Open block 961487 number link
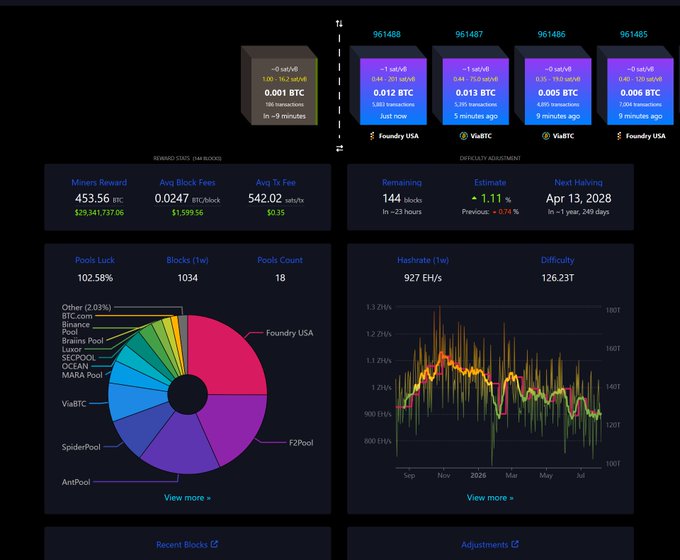This screenshot has height=560, width=680. pos(469,34)
